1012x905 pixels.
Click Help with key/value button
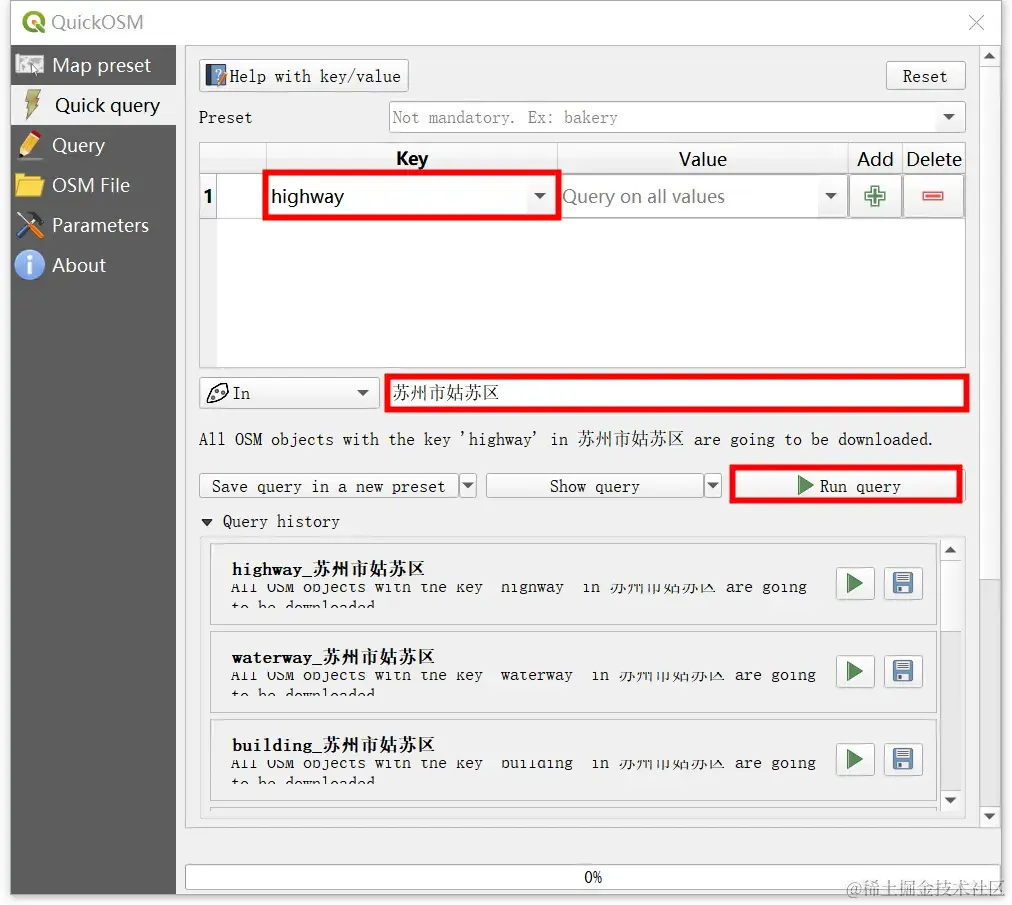[303, 76]
